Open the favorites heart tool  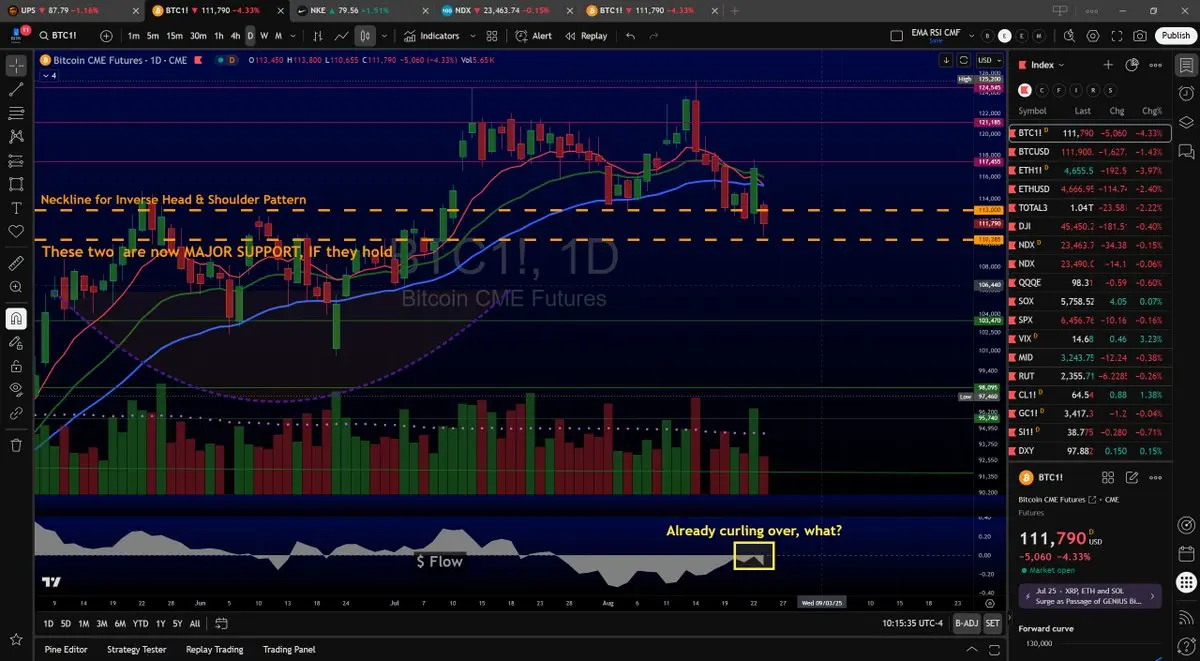coord(16,231)
